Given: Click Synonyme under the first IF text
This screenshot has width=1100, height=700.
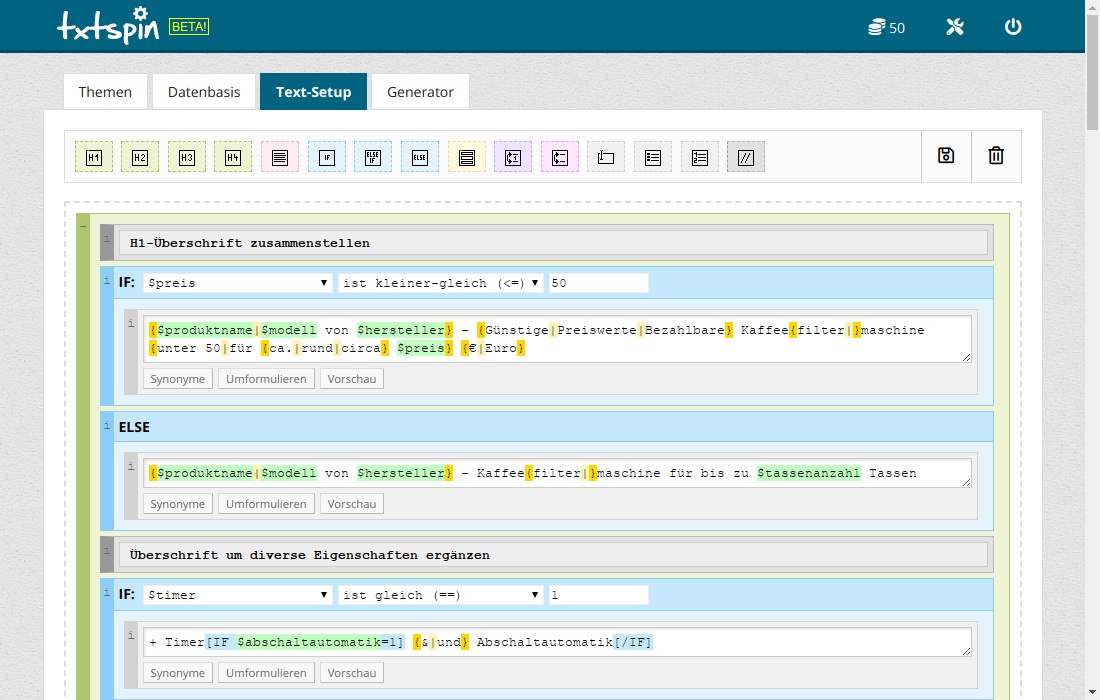Looking at the screenshot, I should tap(178, 379).
